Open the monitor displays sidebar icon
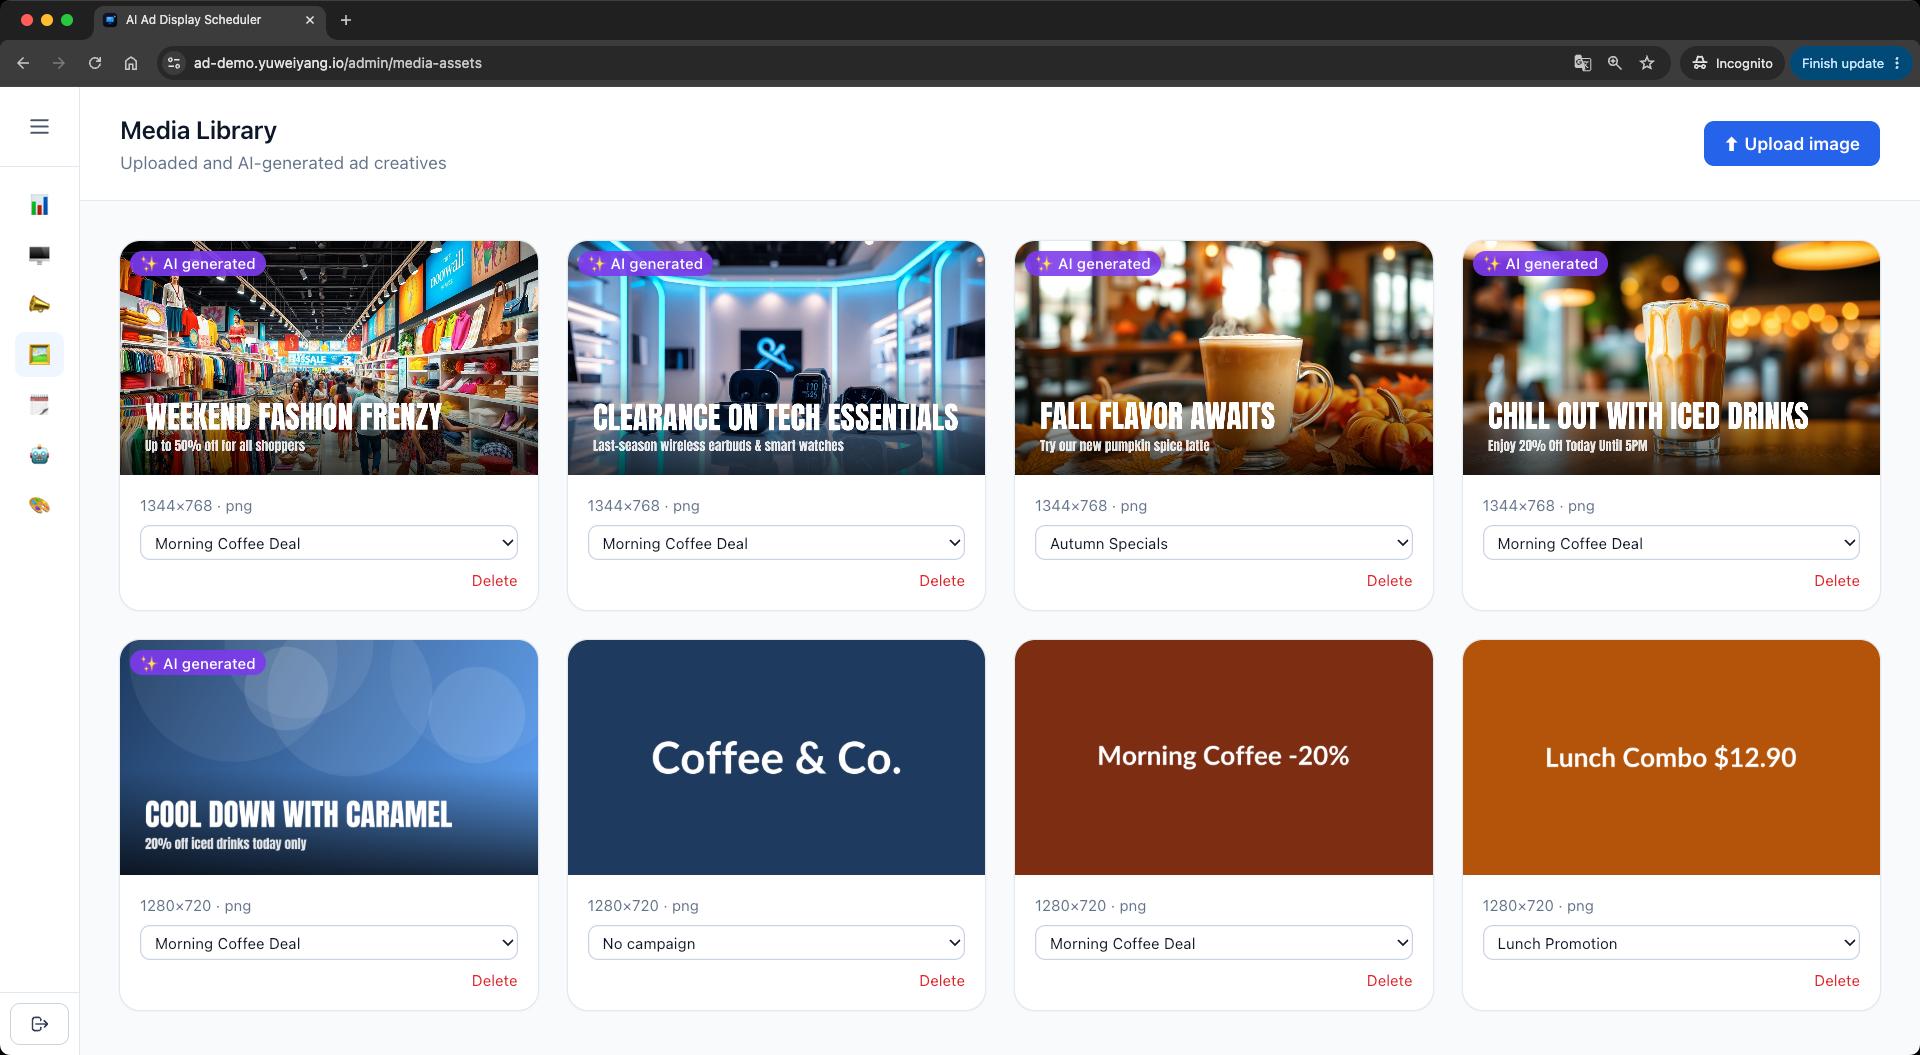Image resolution: width=1920 pixels, height=1055 pixels. 39,255
